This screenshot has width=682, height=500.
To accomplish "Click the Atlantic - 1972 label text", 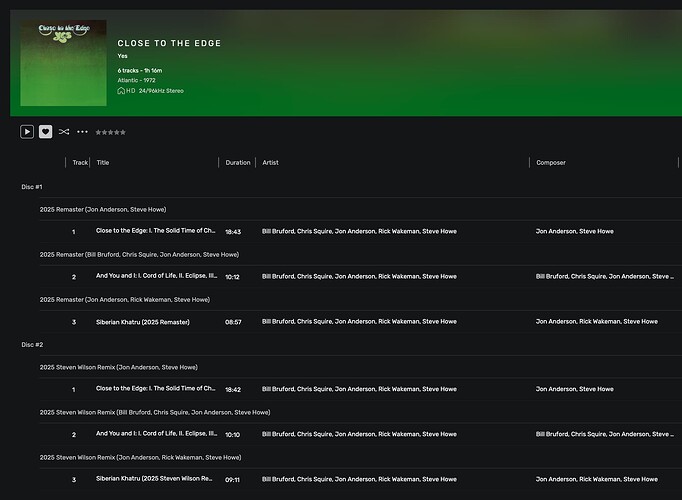I will 136,80.
